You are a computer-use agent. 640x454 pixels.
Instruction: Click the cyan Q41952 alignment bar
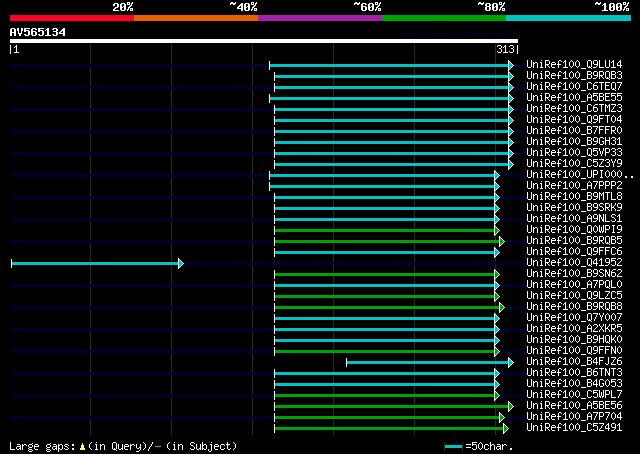95,263
